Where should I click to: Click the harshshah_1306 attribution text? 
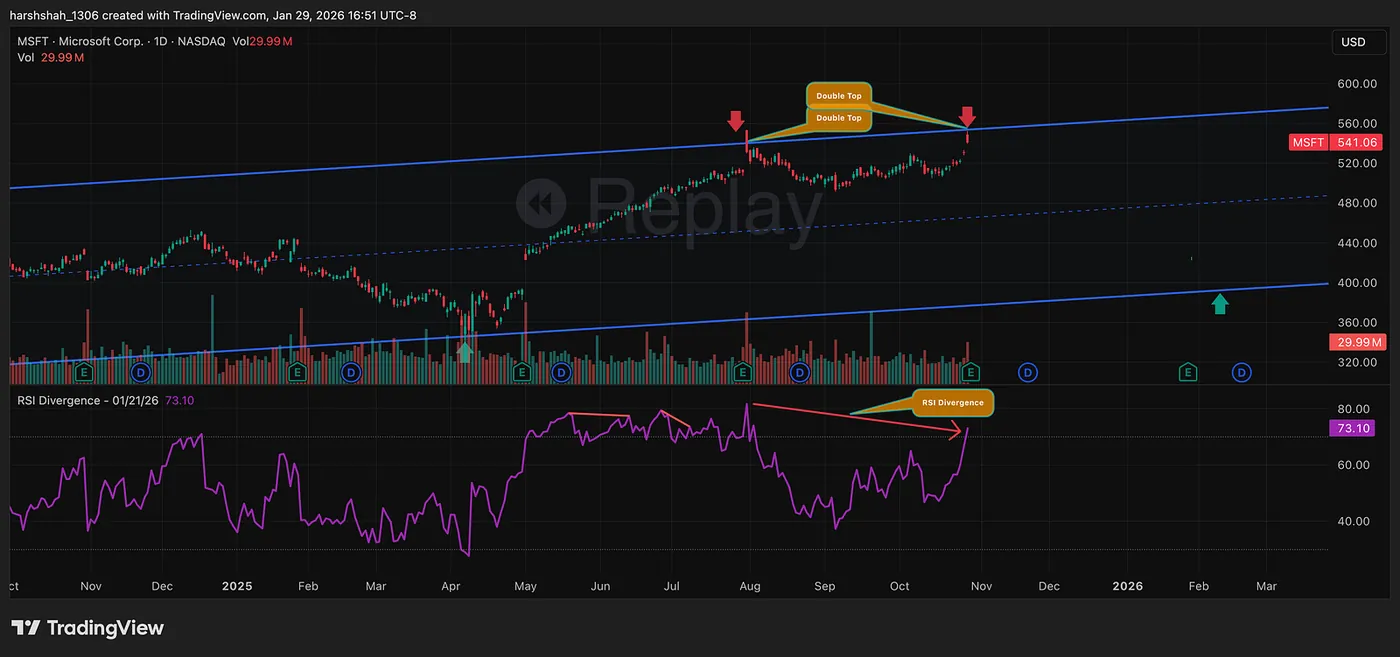pos(55,15)
